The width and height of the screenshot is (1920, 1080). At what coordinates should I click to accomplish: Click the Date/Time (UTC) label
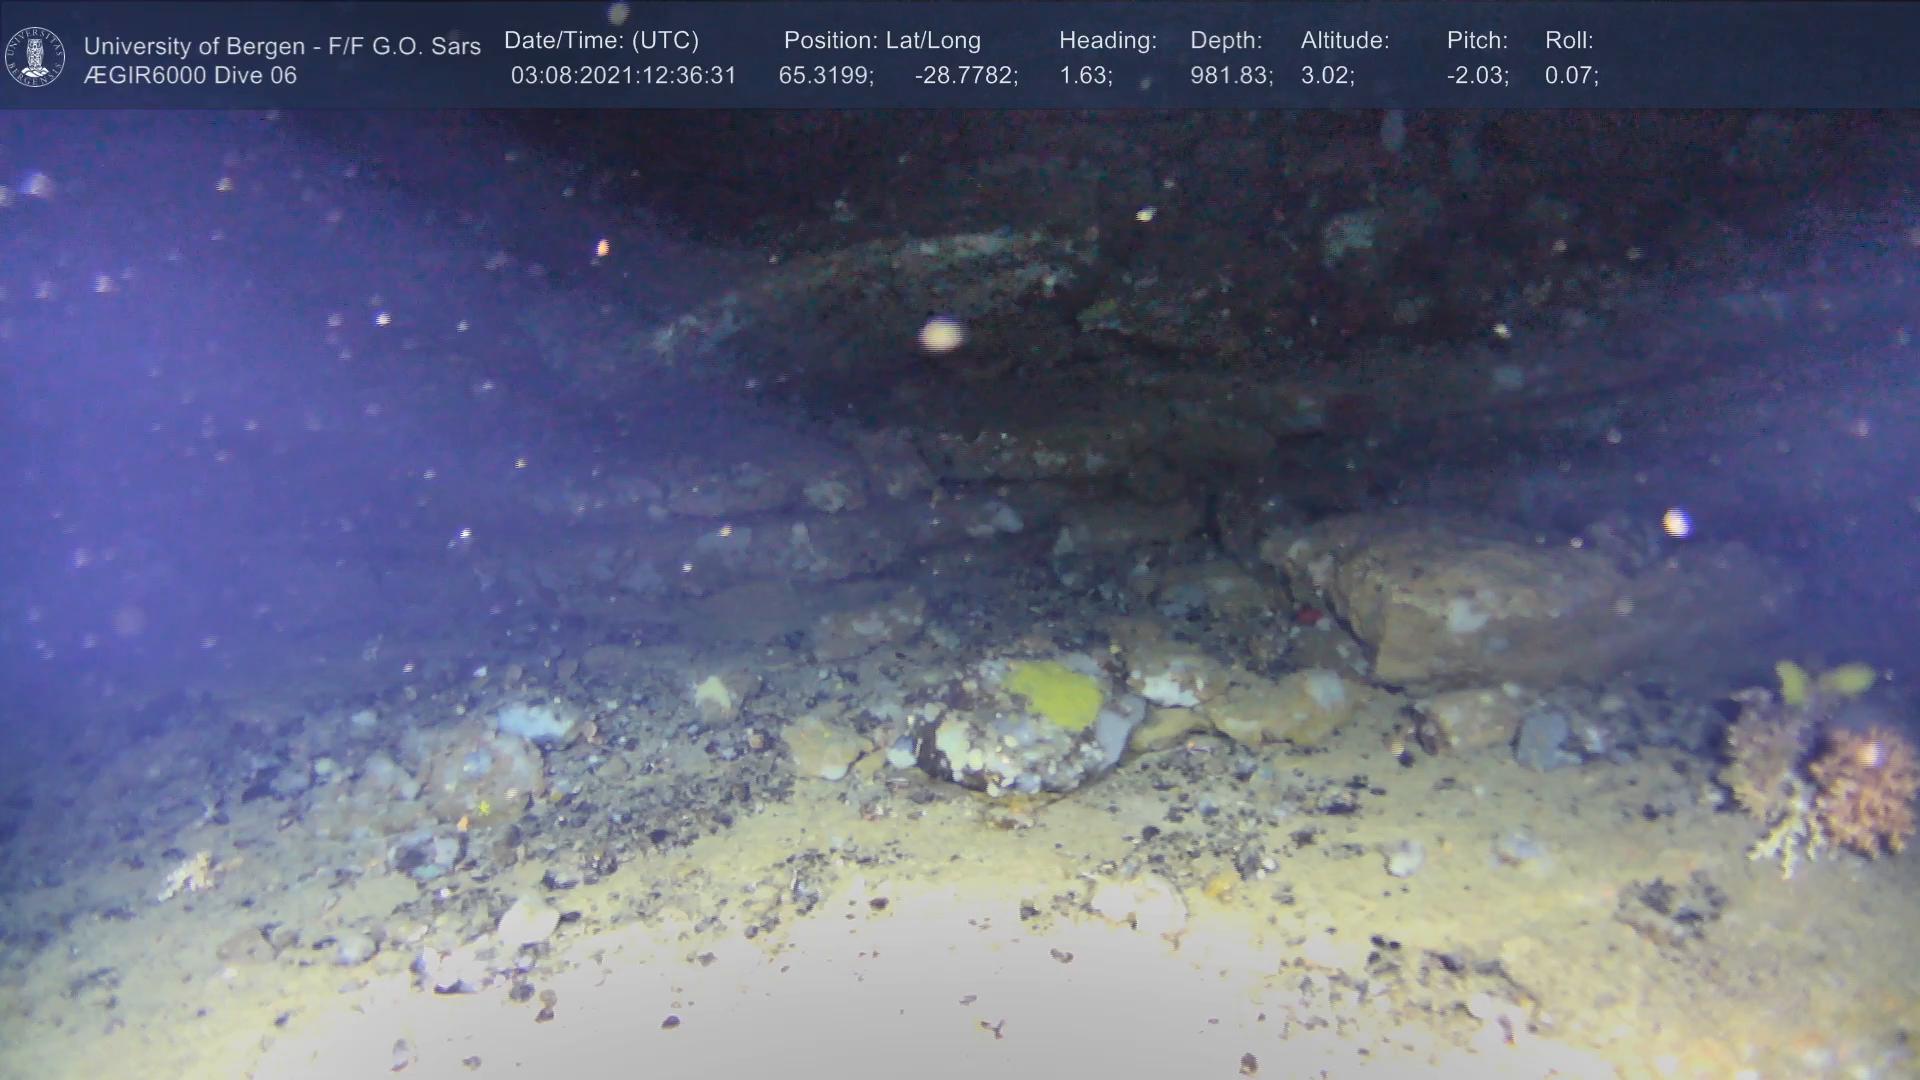tap(601, 41)
